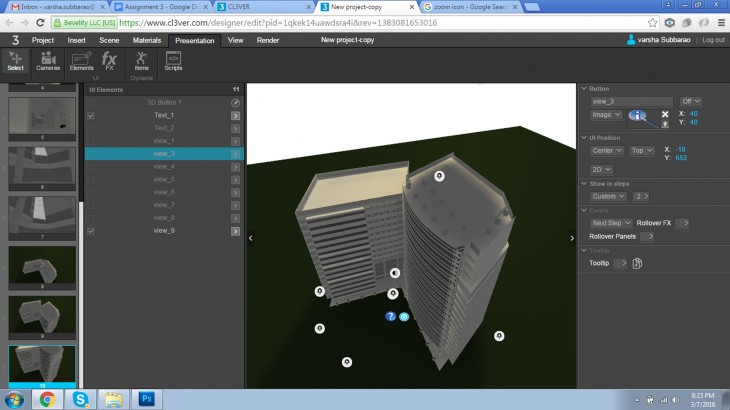Open the Center alignment dropdown
This screenshot has height=410, width=730.
click(607, 150)
